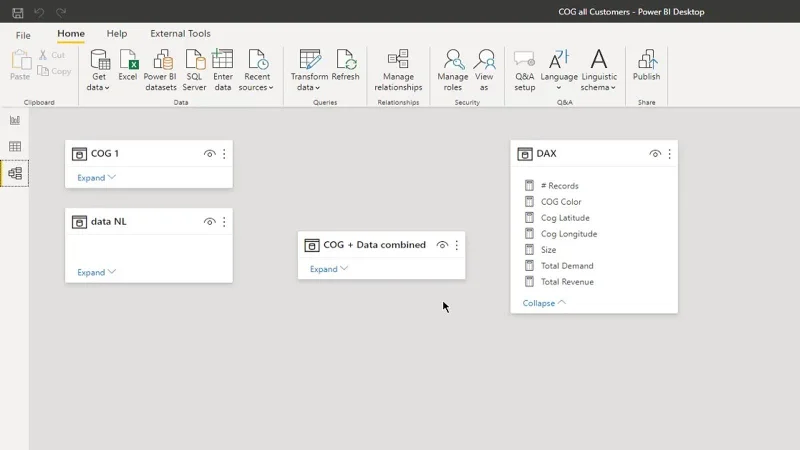This screenshot has width=800, height=450.
Task: Open Power BI datasets
Action: tap(160, 70)
